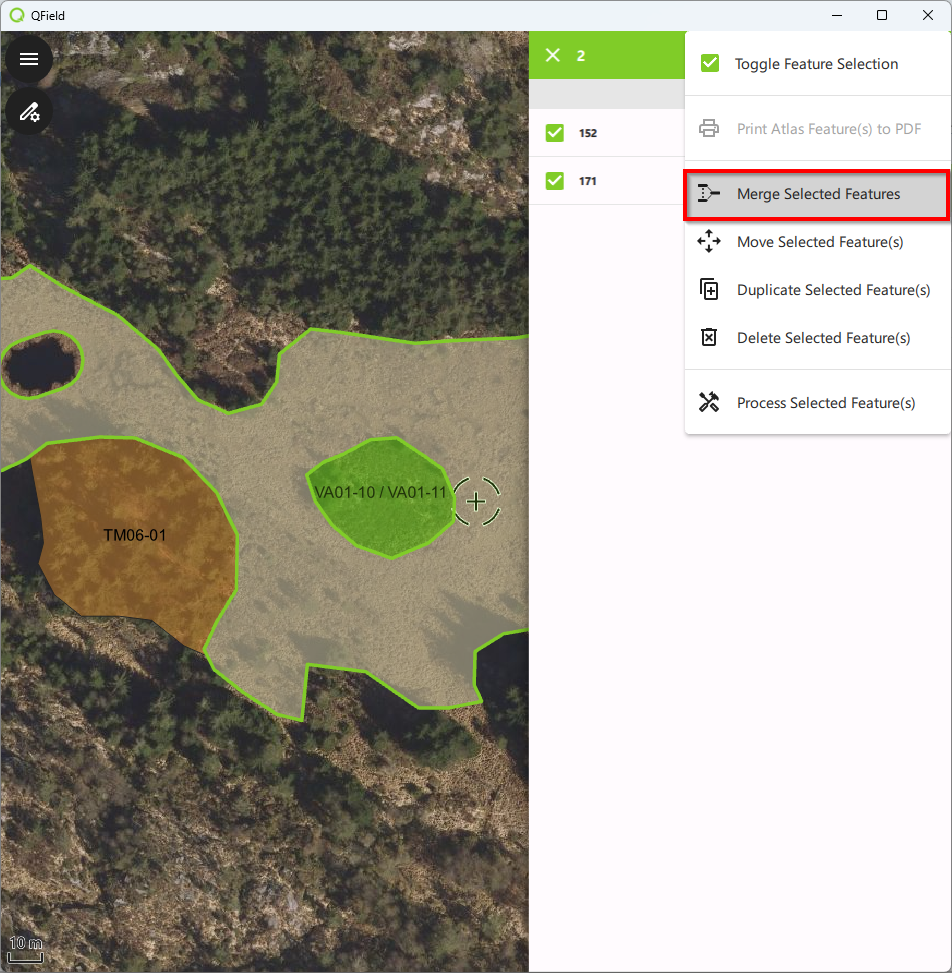This screenshot has width=952, height=973.
Task: Click the crosshair locator on the map
Action: [476, 501]
